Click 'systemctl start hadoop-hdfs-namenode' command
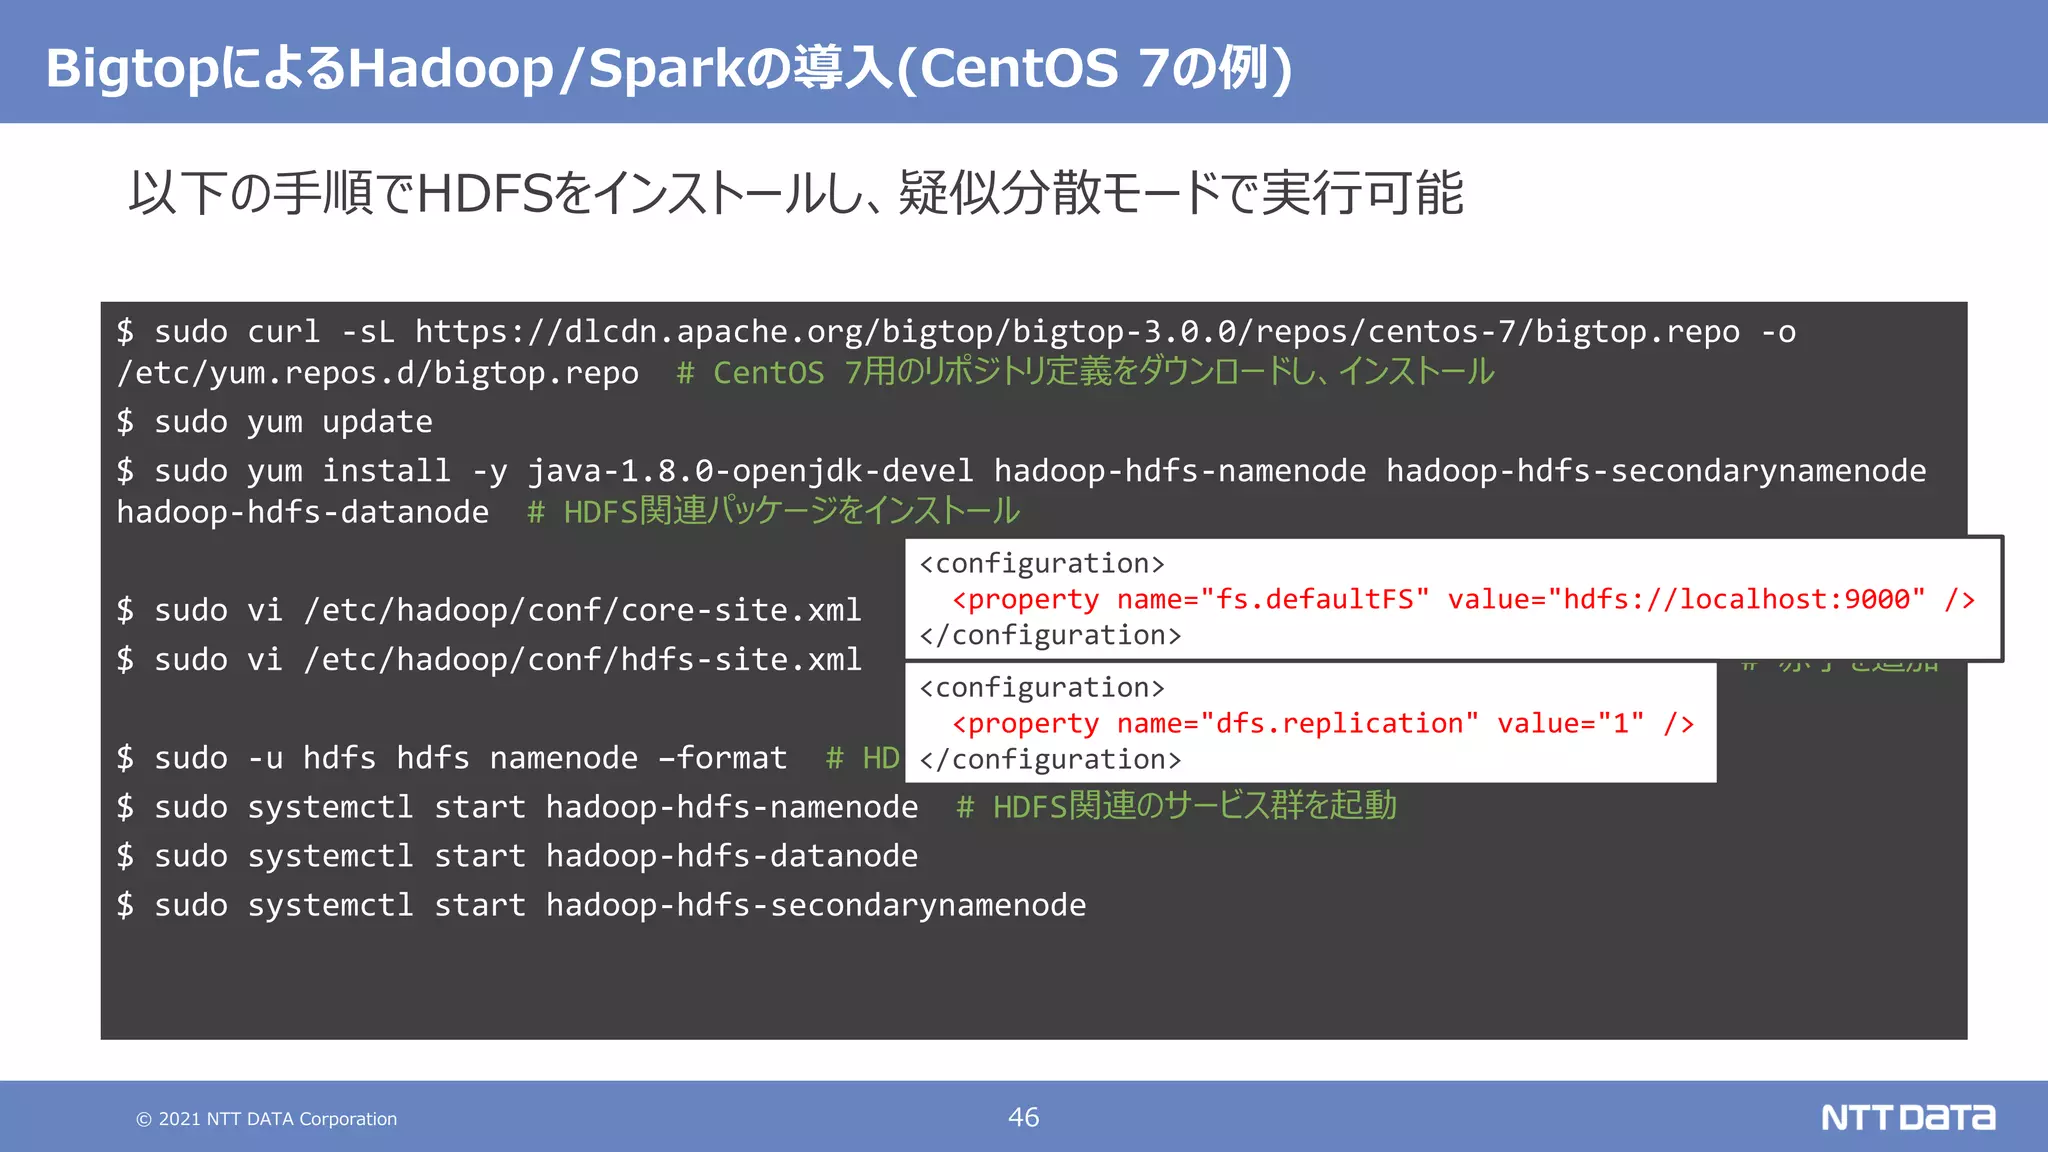This screenshot has width=2048, height=1152. click(x=517, y=807)
